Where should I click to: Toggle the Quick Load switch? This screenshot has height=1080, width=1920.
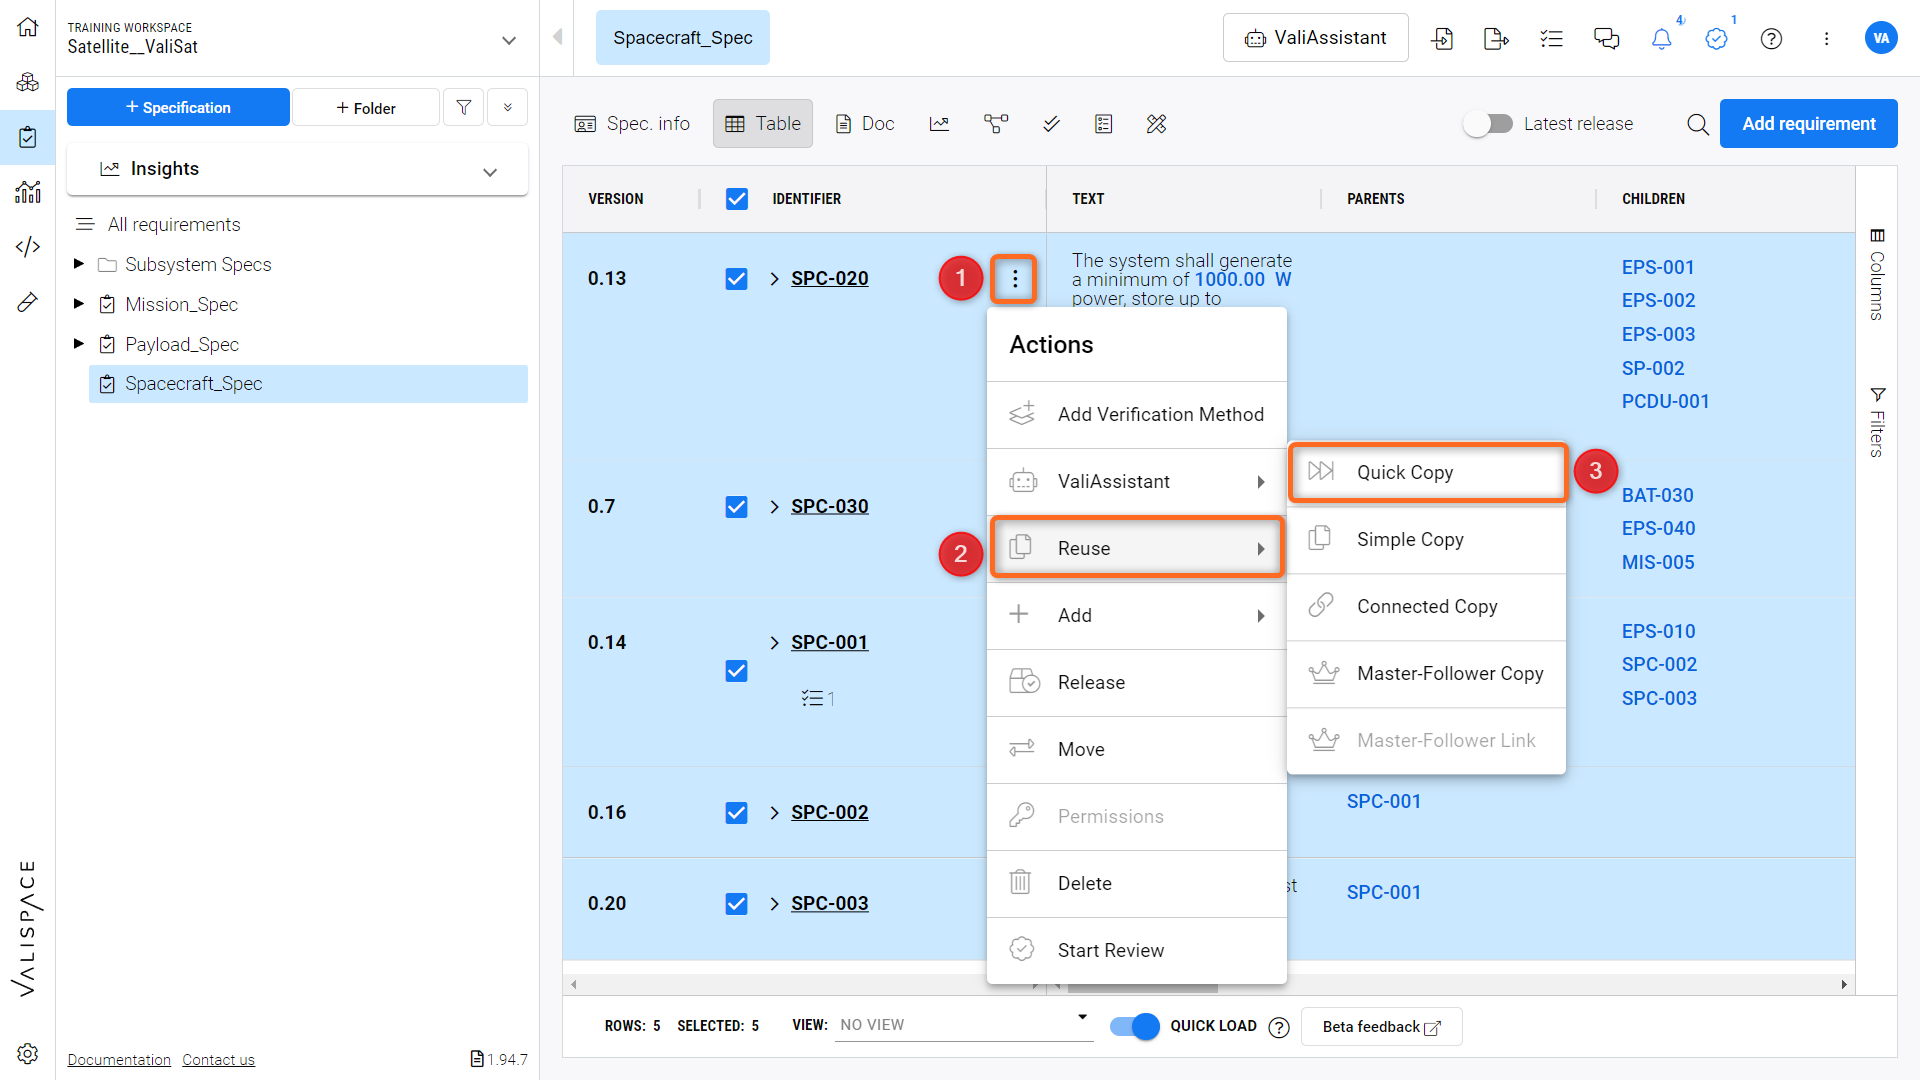pos(1135,1026)
